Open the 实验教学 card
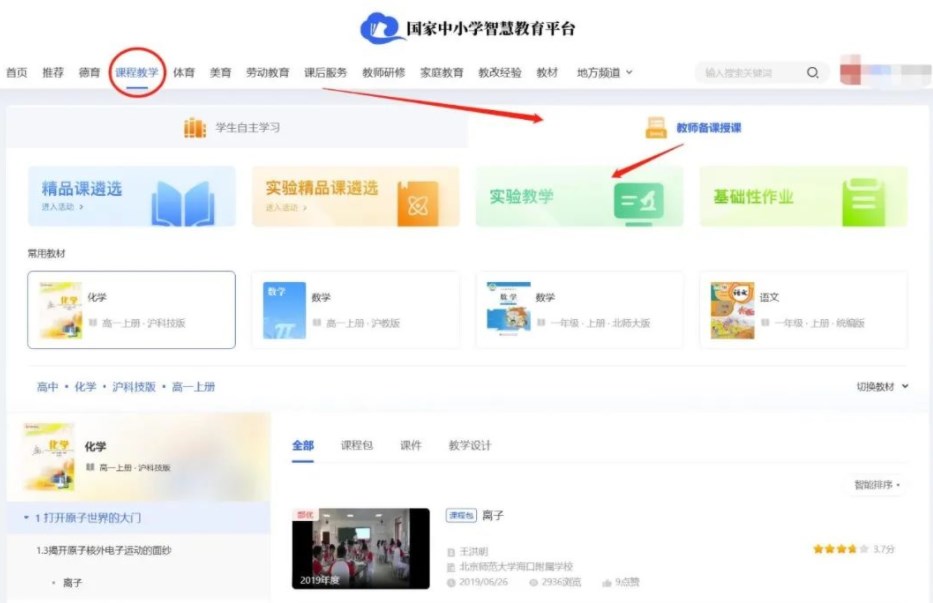The height and width of the screenshot is (603, 933). point(579,196)
